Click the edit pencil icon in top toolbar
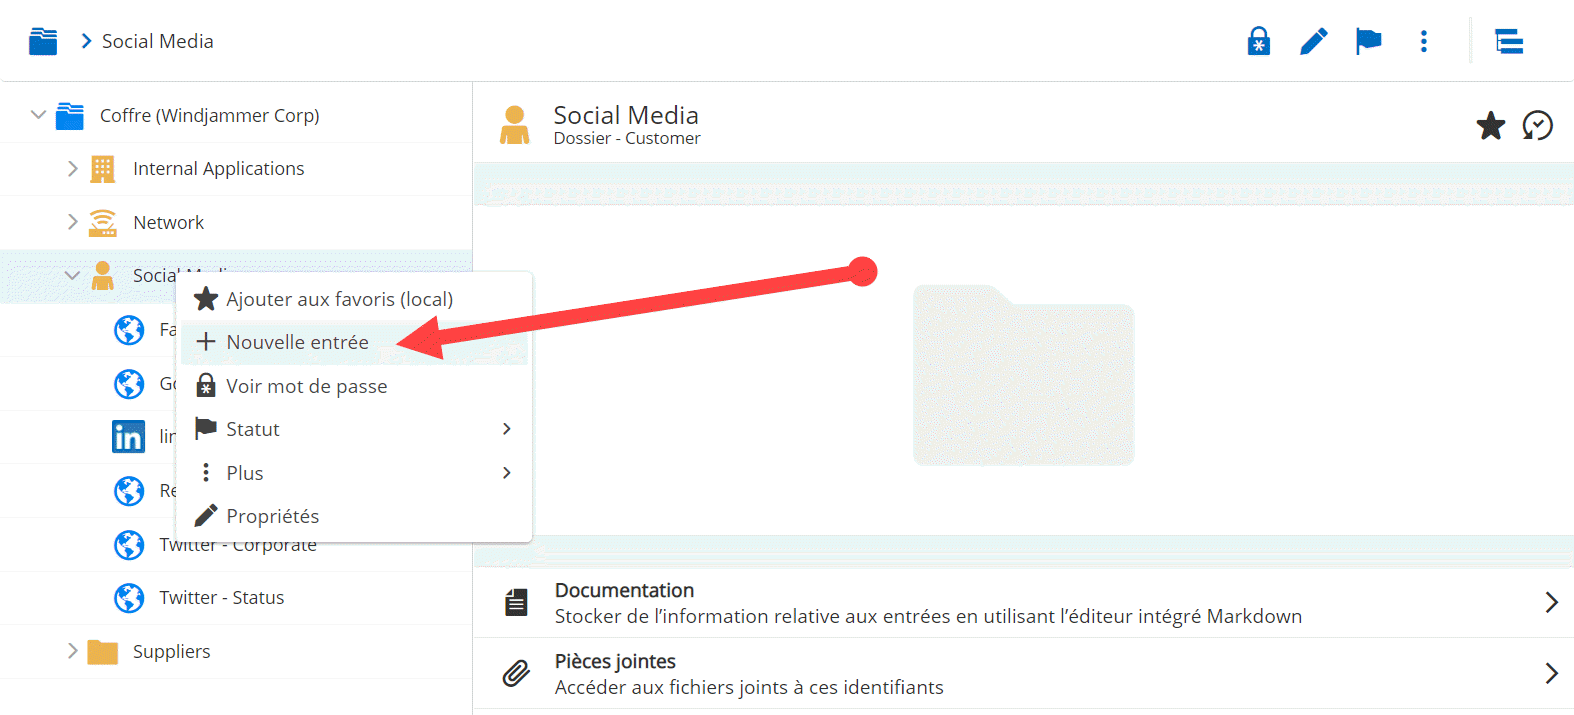Screen dimensions: 1574x715 pos(1313,41)
